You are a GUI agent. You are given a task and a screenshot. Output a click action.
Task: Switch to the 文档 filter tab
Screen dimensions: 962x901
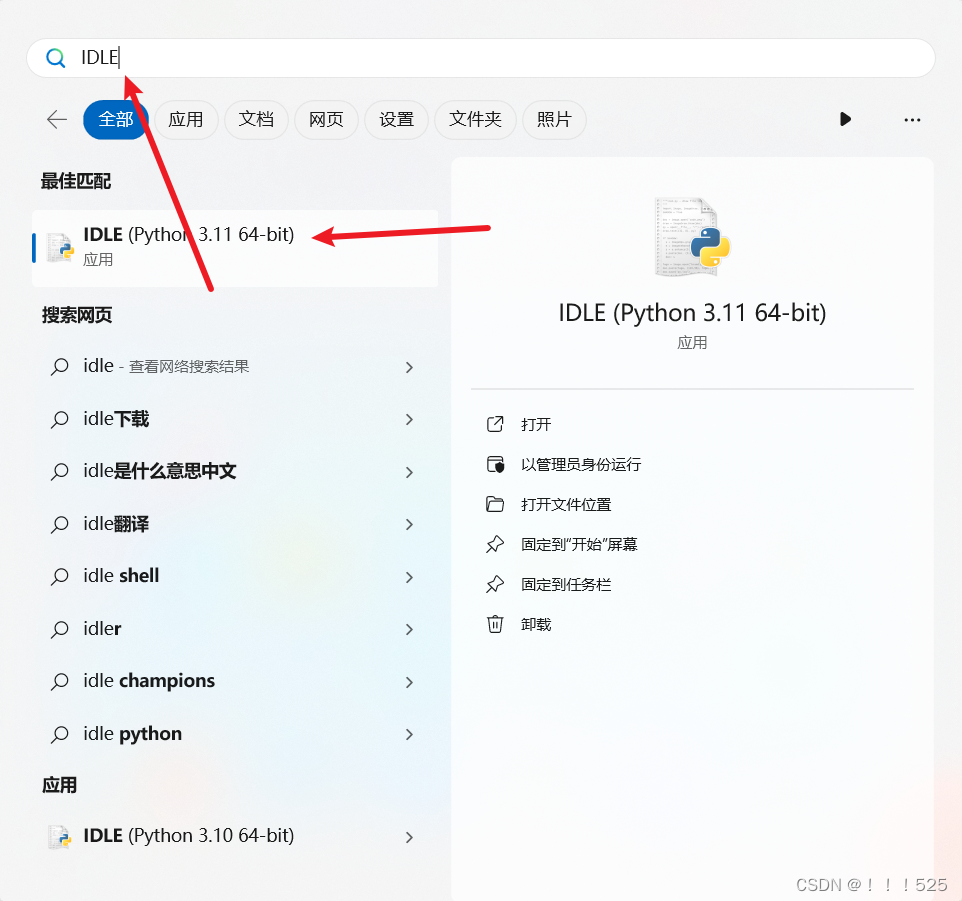tap(256, 120)
